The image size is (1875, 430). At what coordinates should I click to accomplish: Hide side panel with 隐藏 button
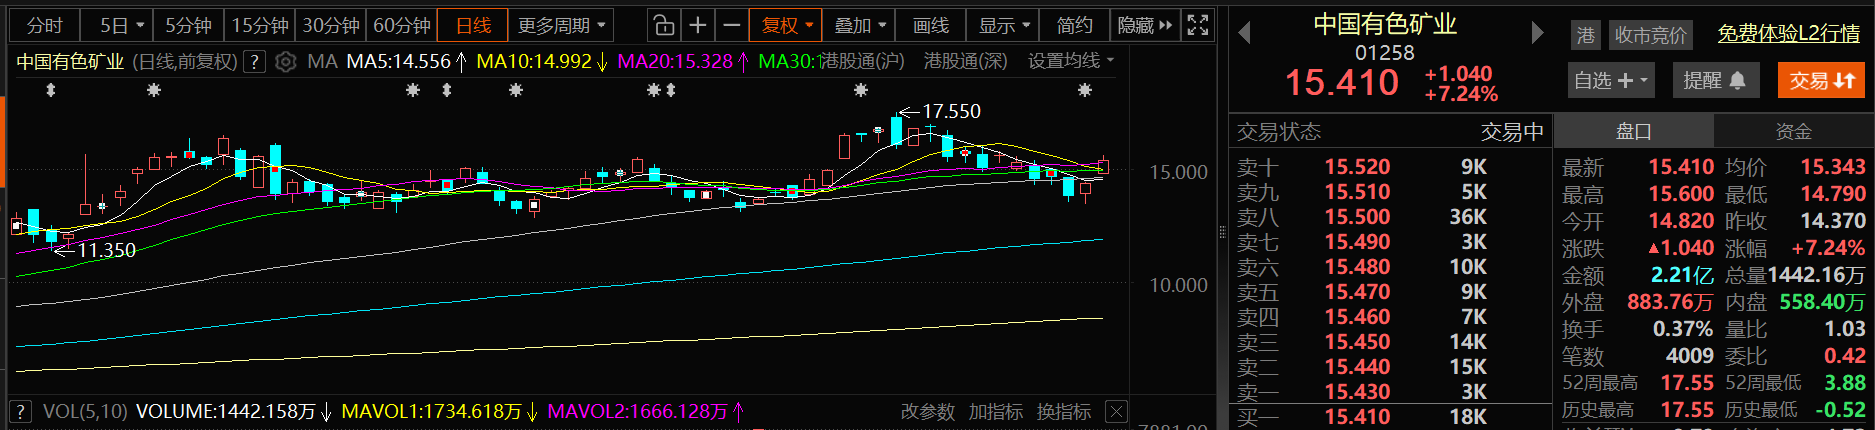click(1144, 26)
